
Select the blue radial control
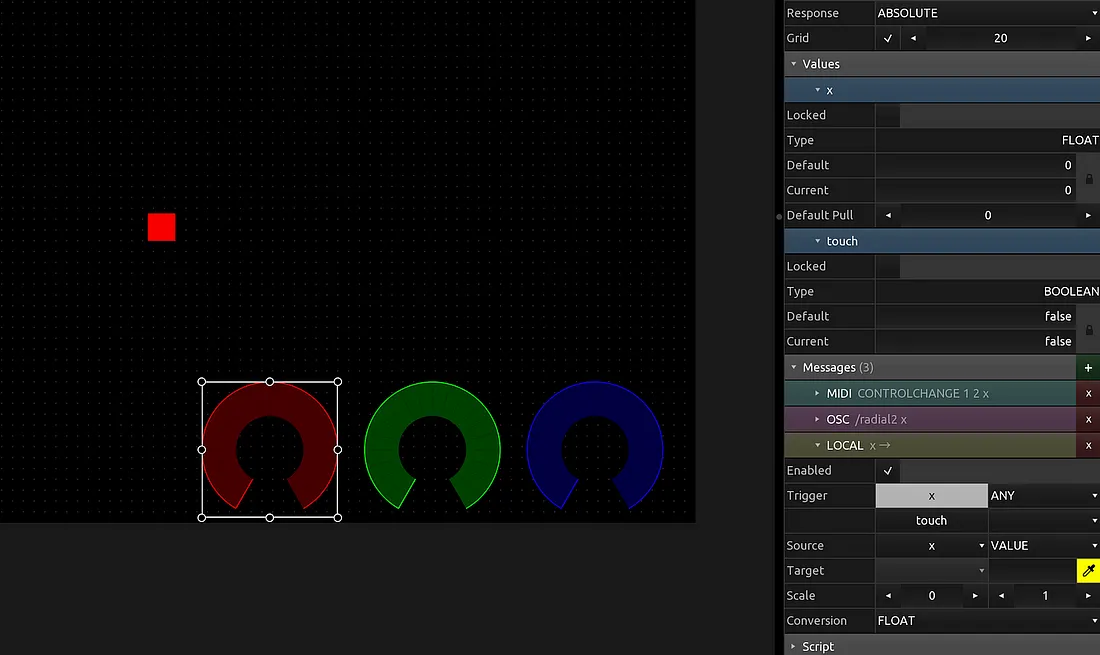(x=595, y=446)
